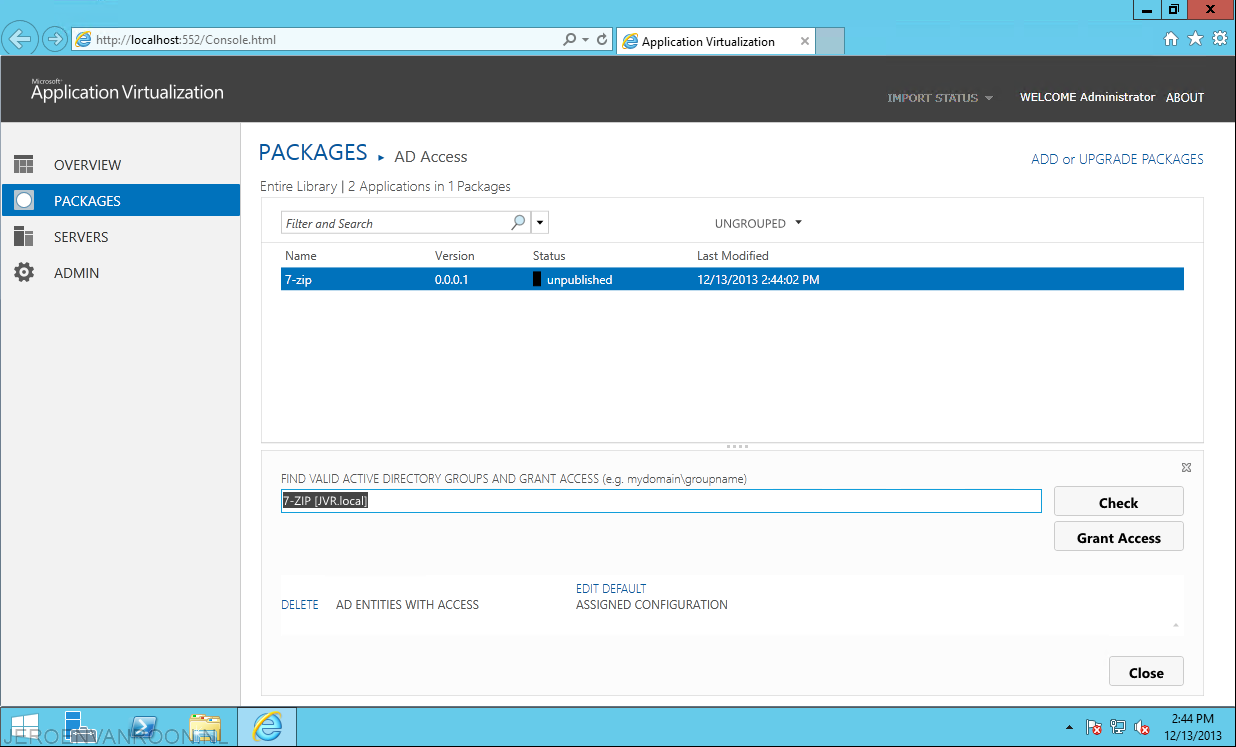Screen dimensions: 1236x747
Task: Sort by the Name column header
Action: 300,256
